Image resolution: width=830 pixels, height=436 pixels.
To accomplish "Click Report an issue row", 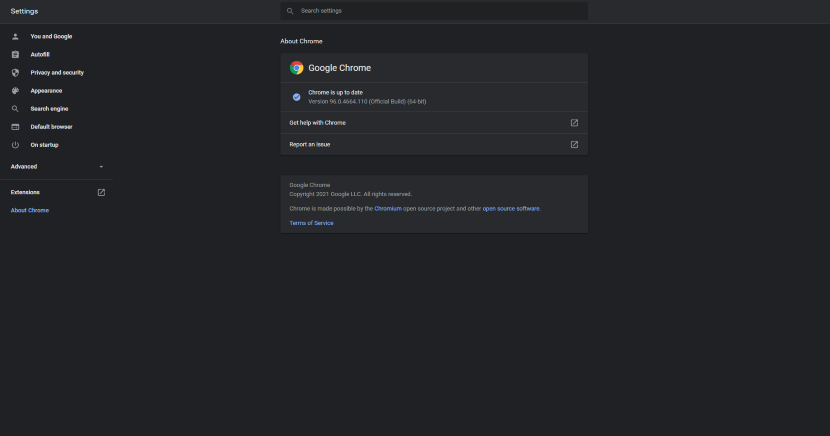I will [x=434, y=144].
